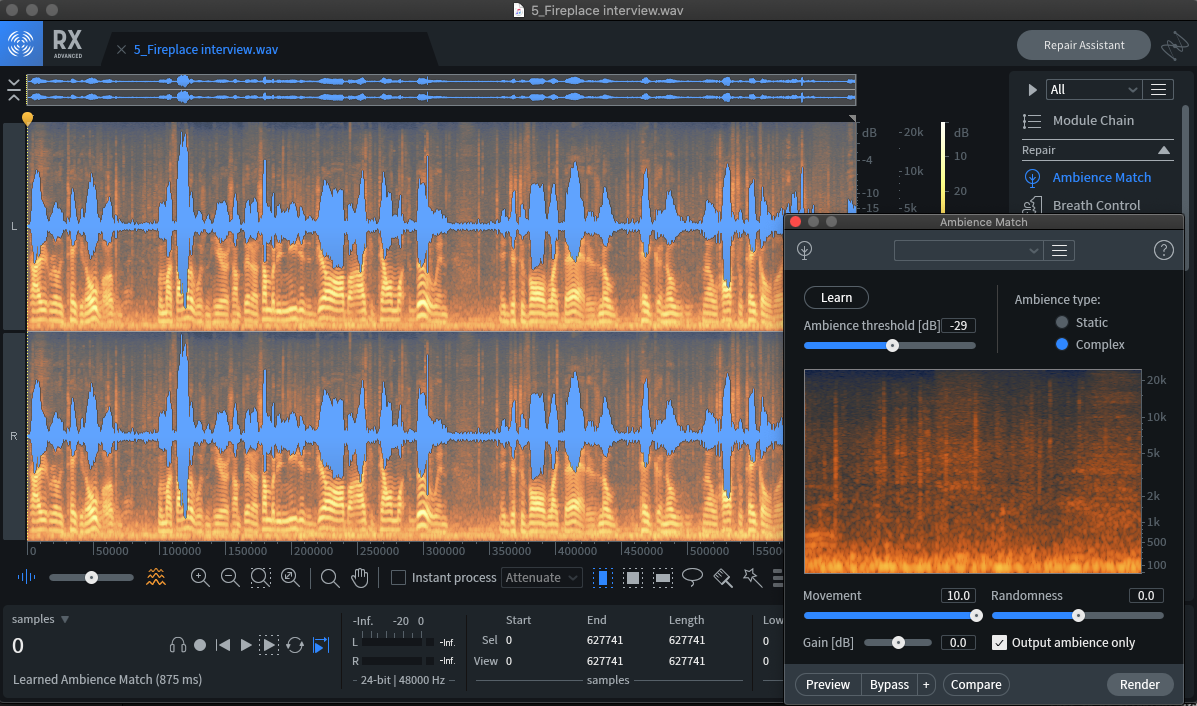Screen dimensions: 1197x706
Task: Select the Magic Wand tool
Action: click(x=753, y=578)
